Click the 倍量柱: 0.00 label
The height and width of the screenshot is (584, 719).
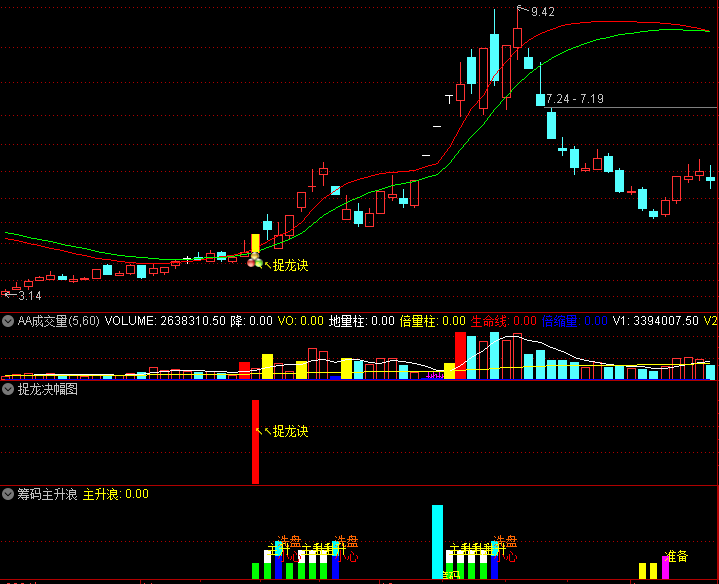(x=432, y=321)
